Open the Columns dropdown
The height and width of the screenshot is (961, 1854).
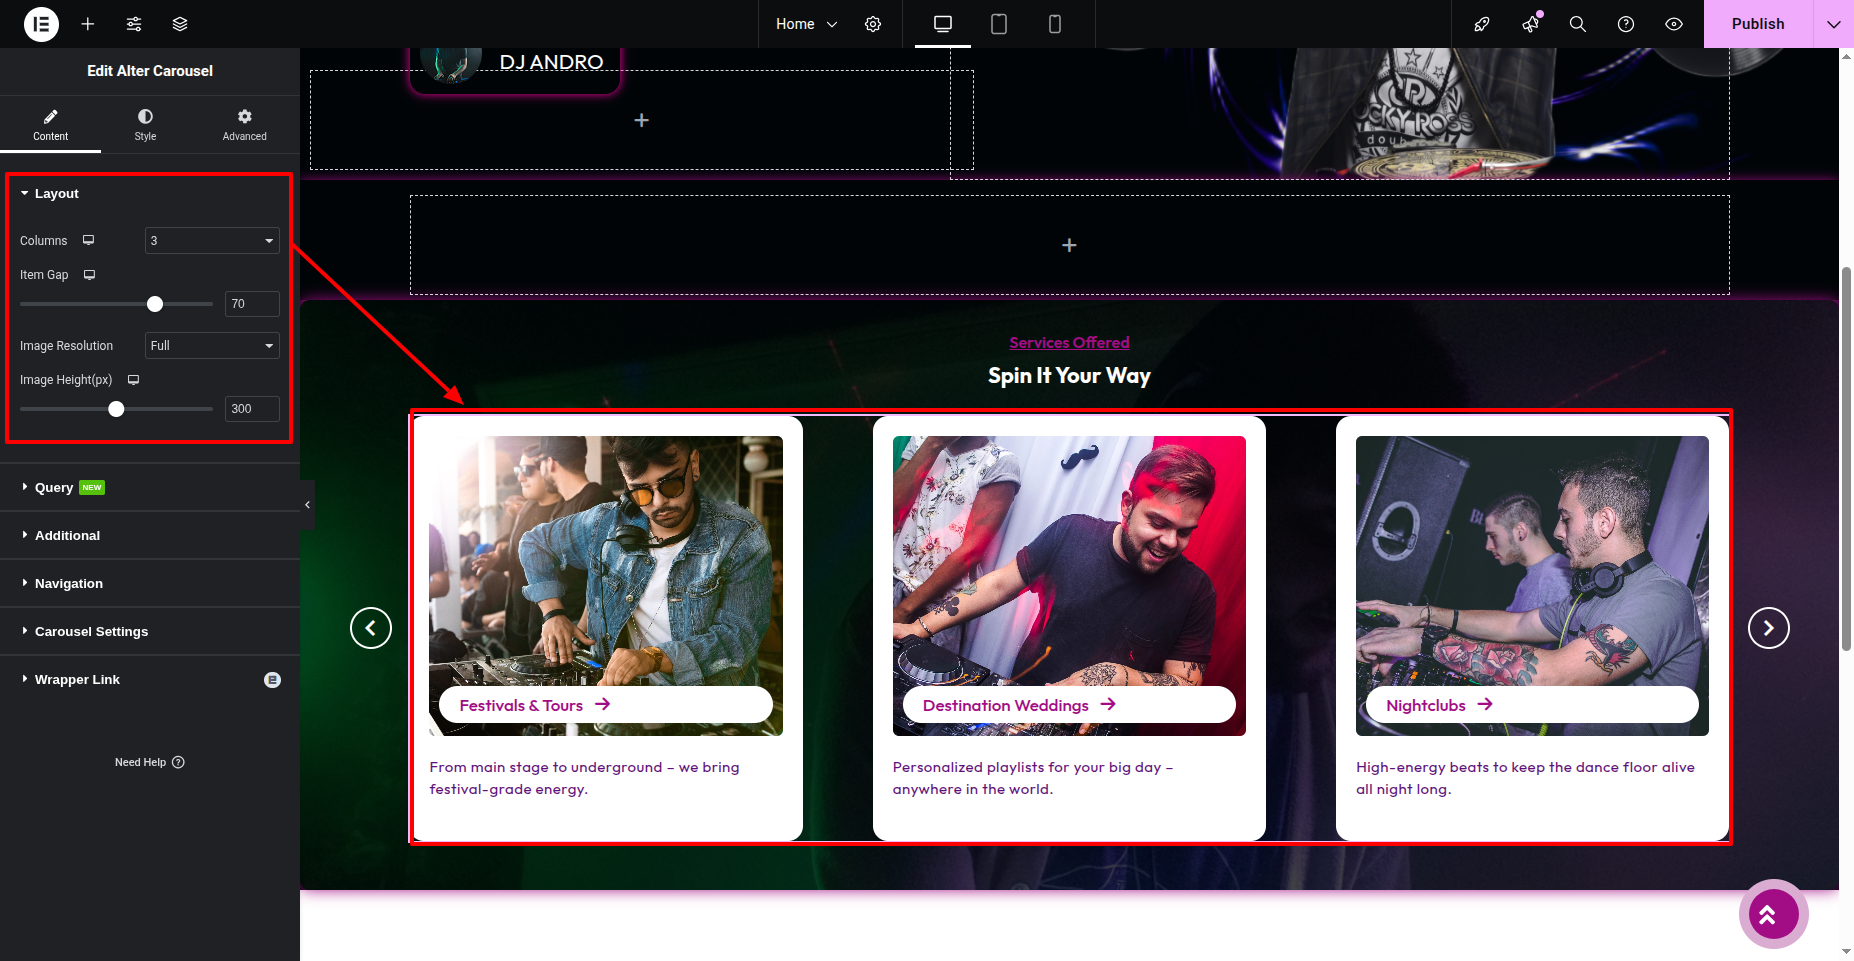coord(212,241)
